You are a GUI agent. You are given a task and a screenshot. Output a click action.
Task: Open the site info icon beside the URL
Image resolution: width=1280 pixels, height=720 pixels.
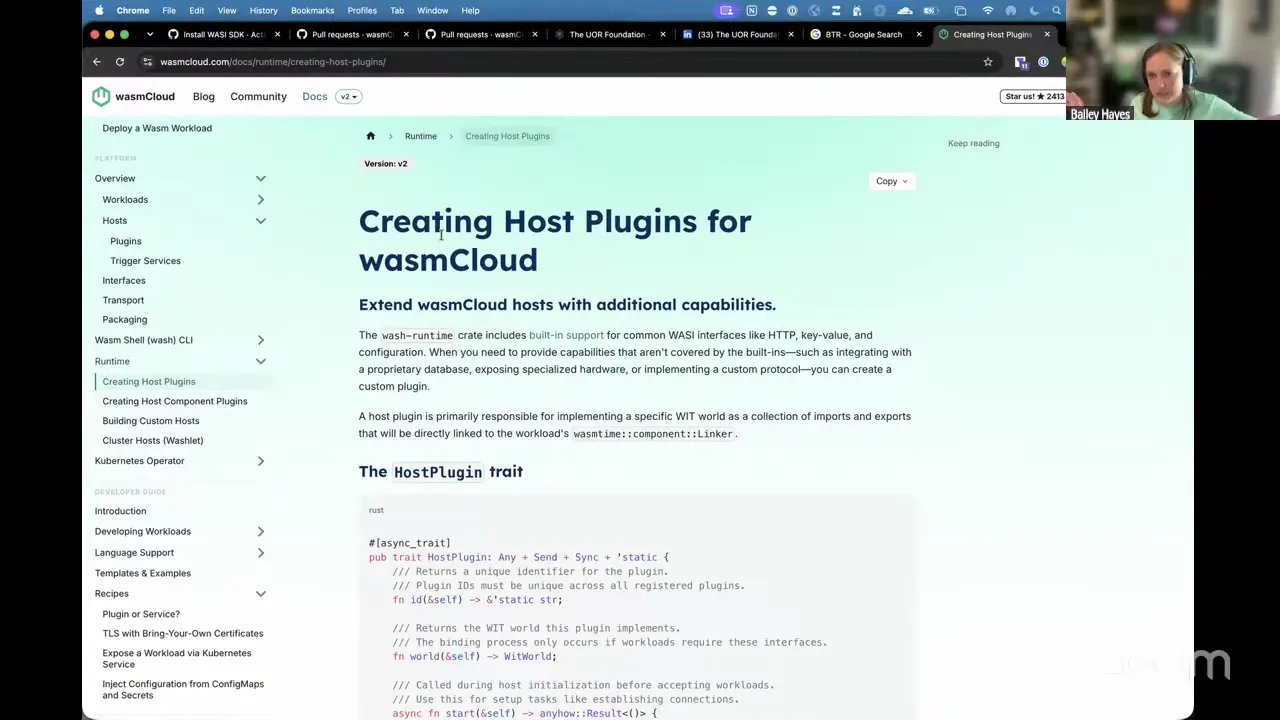pyautogui.click(x=147, y=62)
